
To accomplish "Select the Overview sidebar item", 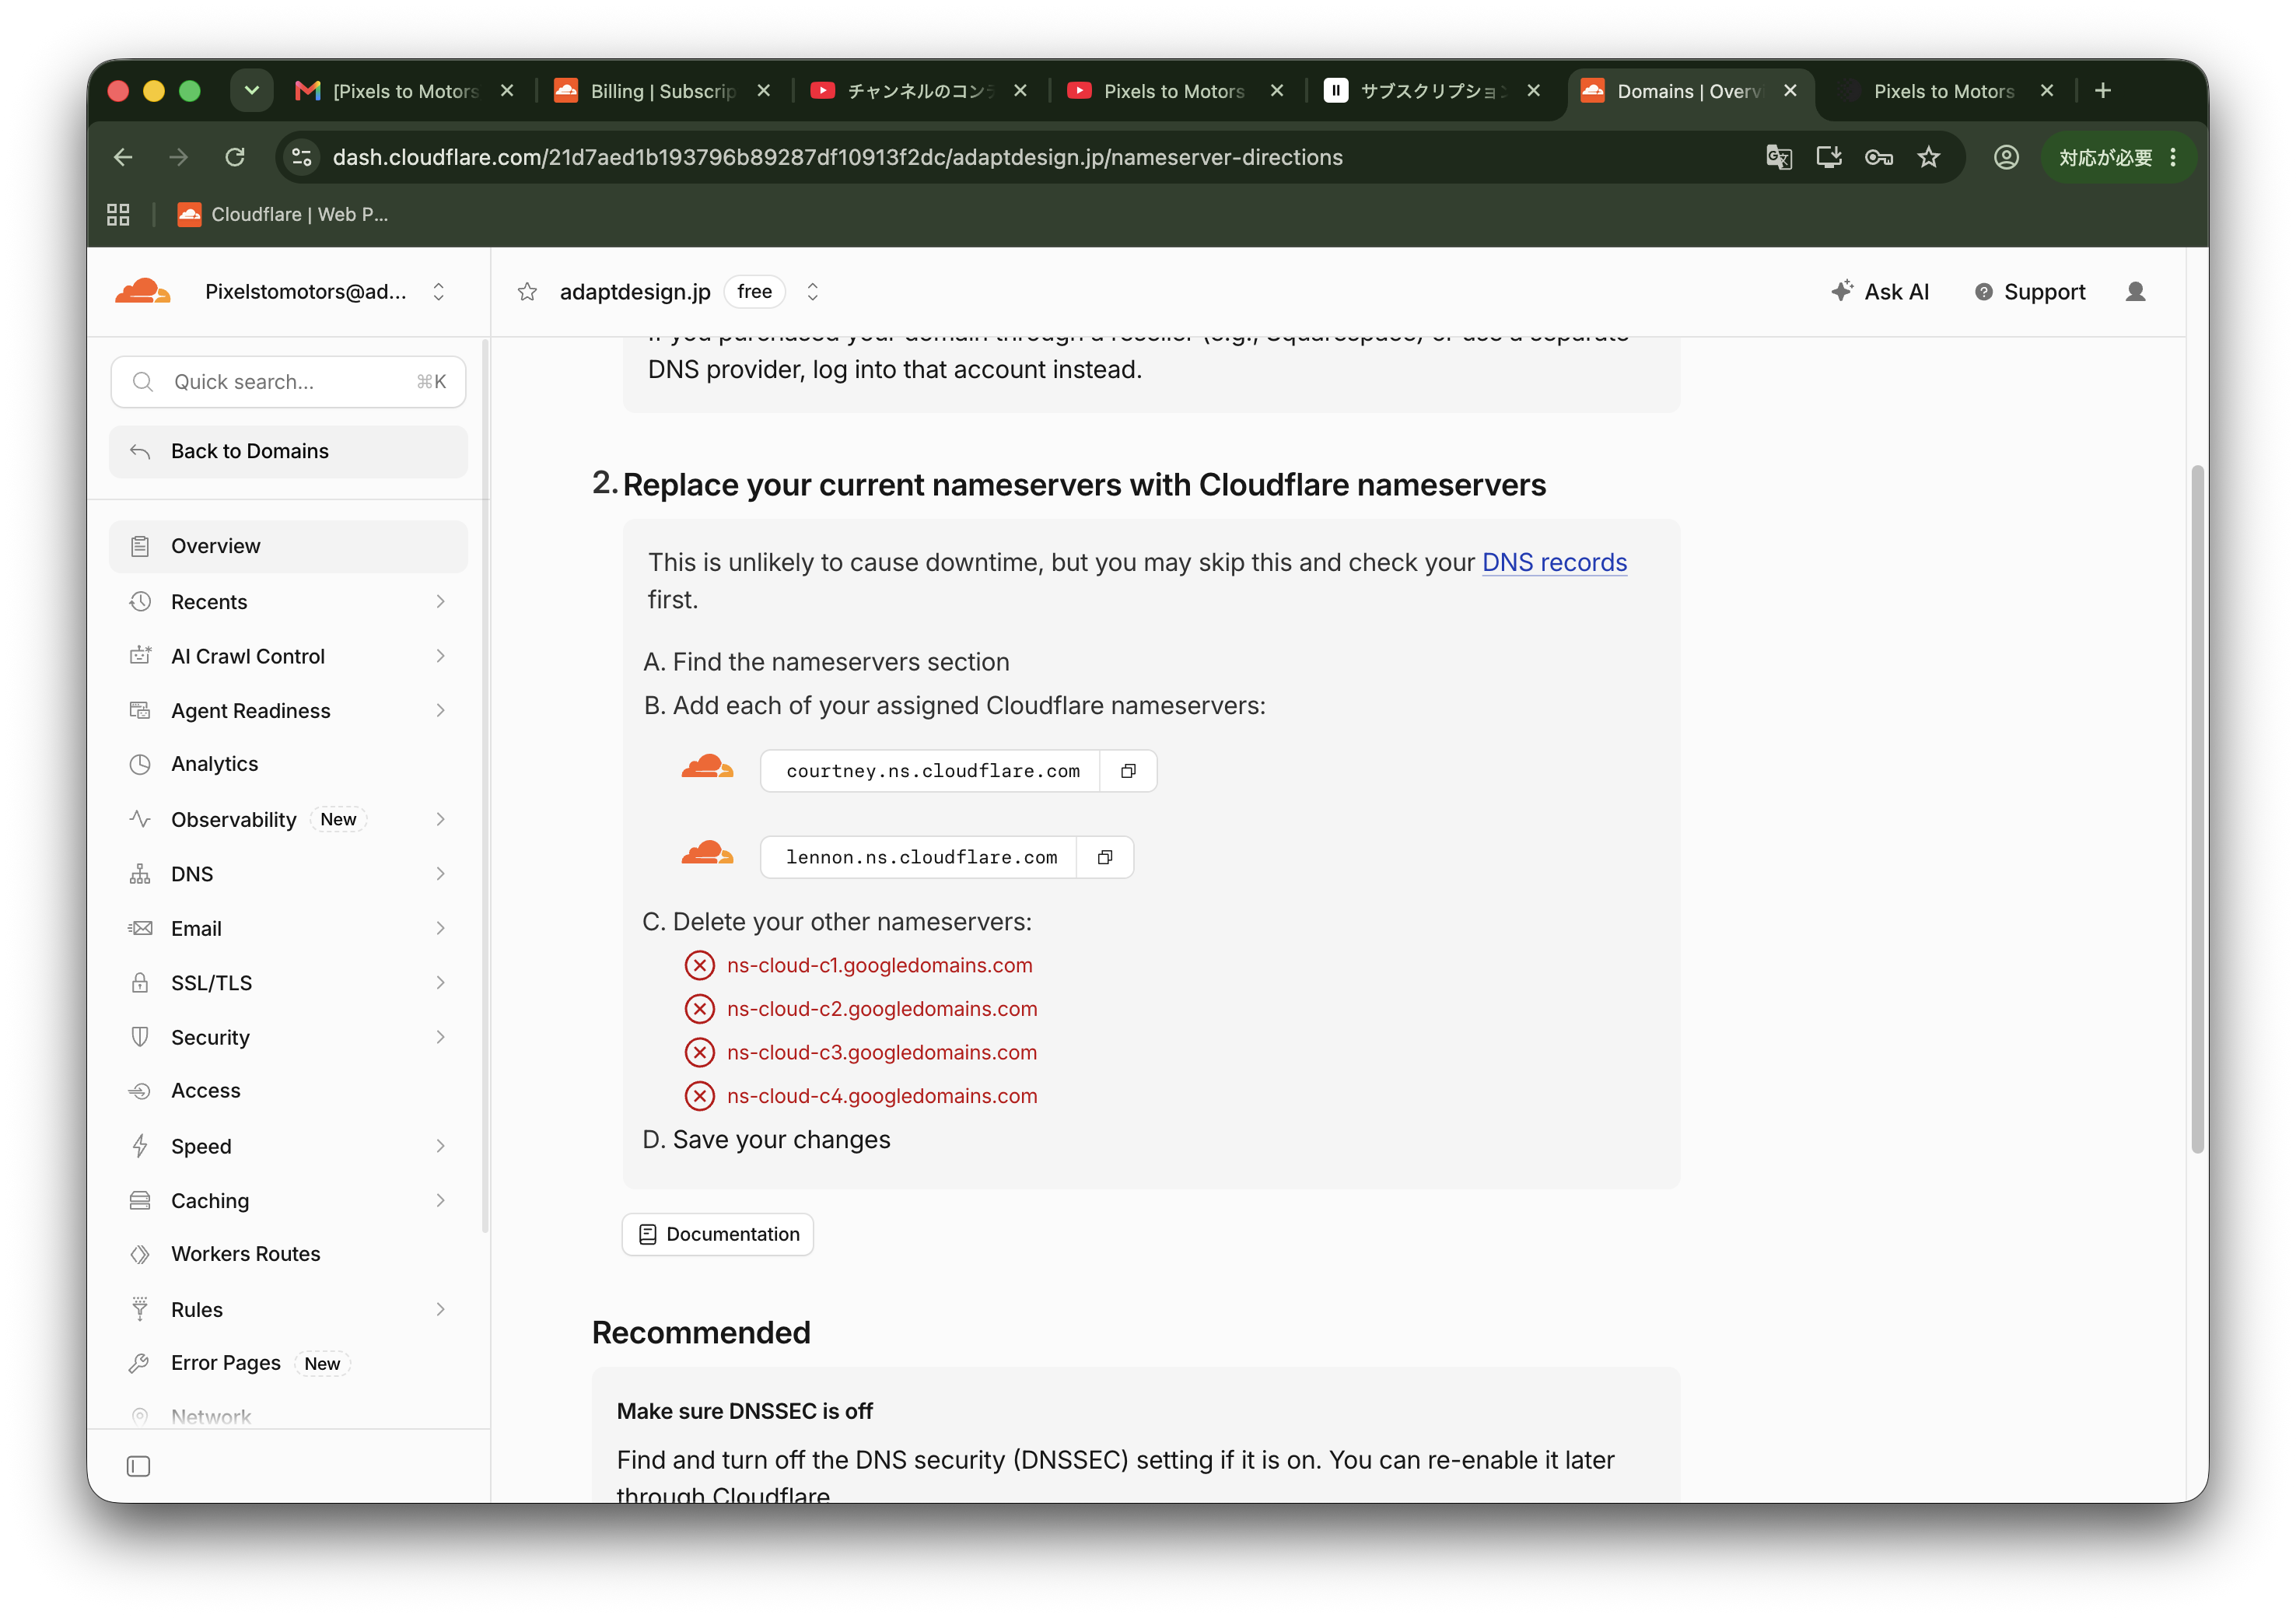I will pyautogui.click(x=288, y=546).
